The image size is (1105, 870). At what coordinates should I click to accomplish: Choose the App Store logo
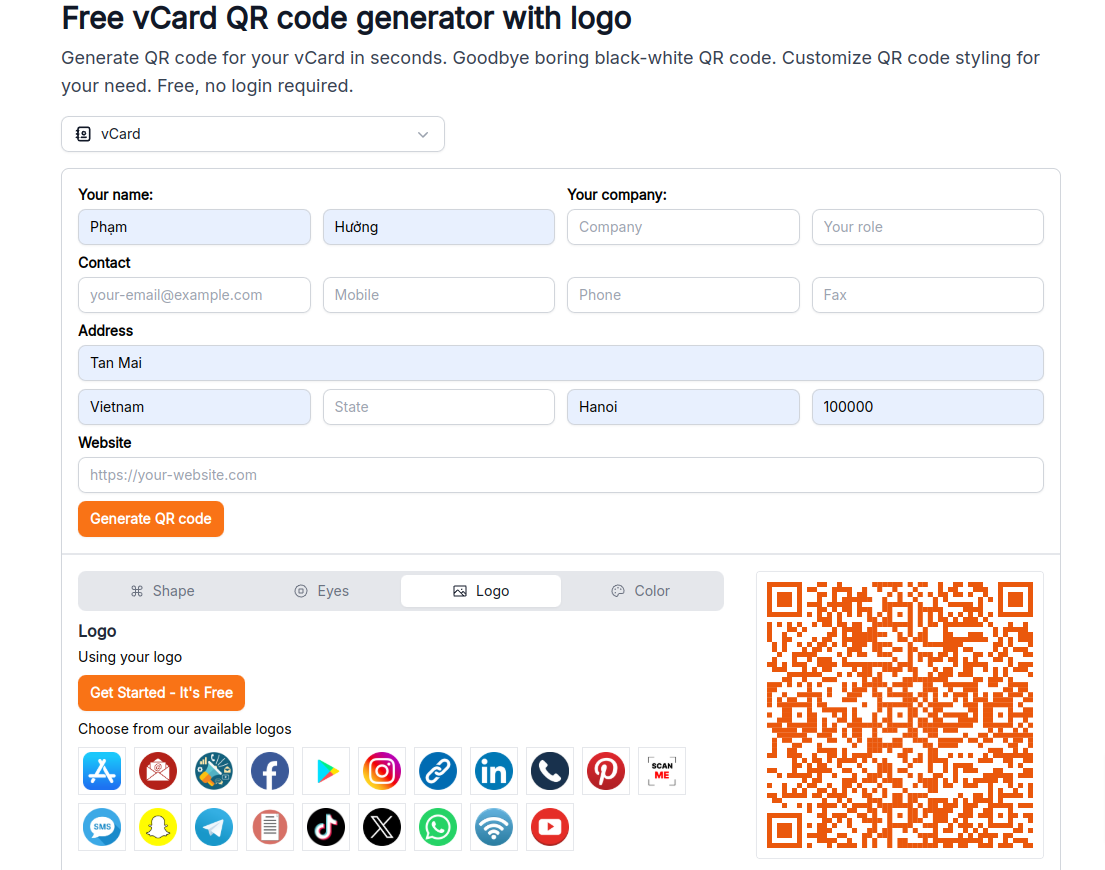click(x=102, y=771)
